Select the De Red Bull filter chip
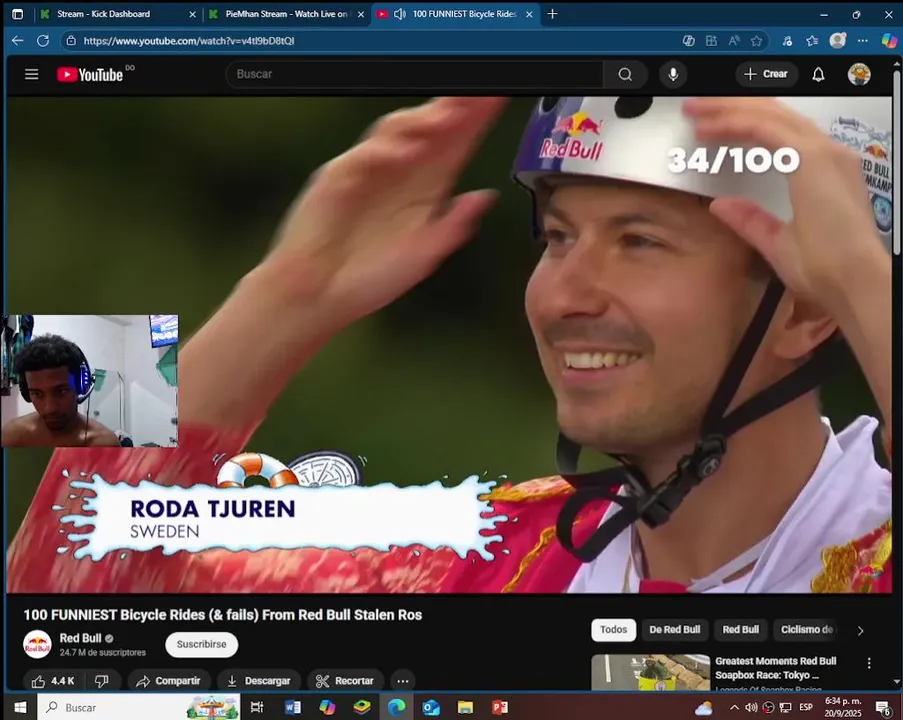 (x=675, y=630)
